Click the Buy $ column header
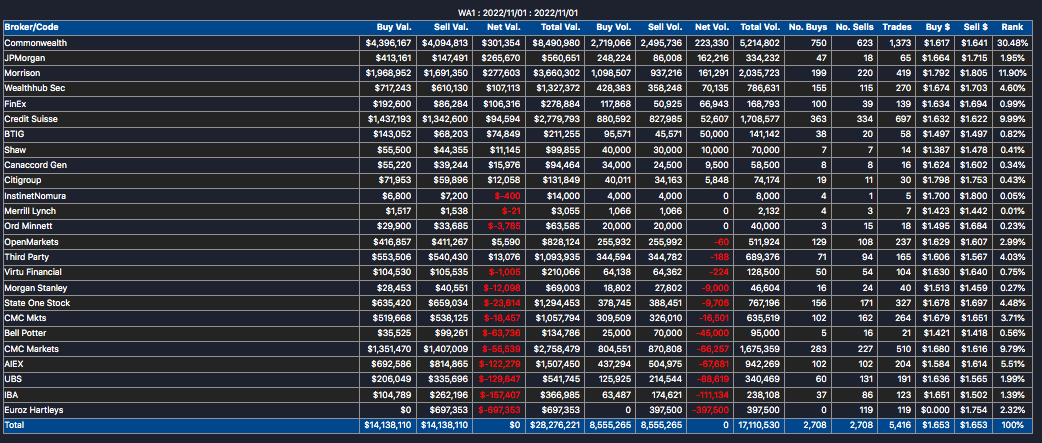 (x=938, y=27)
